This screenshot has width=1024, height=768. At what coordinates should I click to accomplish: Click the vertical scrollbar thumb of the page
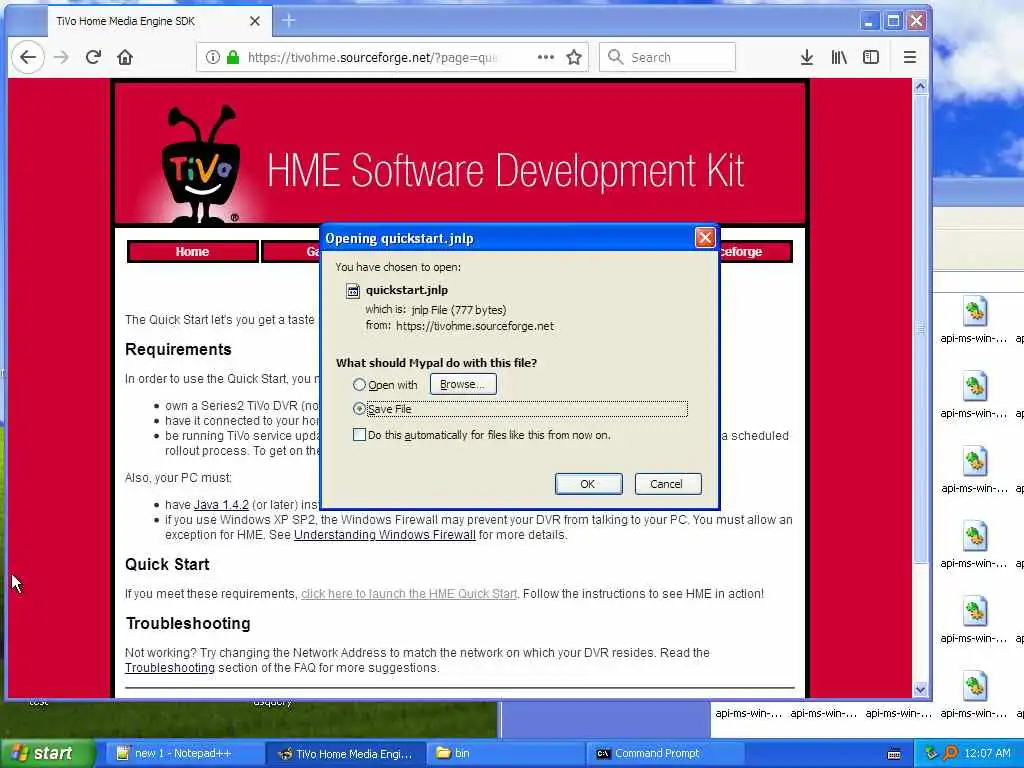coord(920,328)
